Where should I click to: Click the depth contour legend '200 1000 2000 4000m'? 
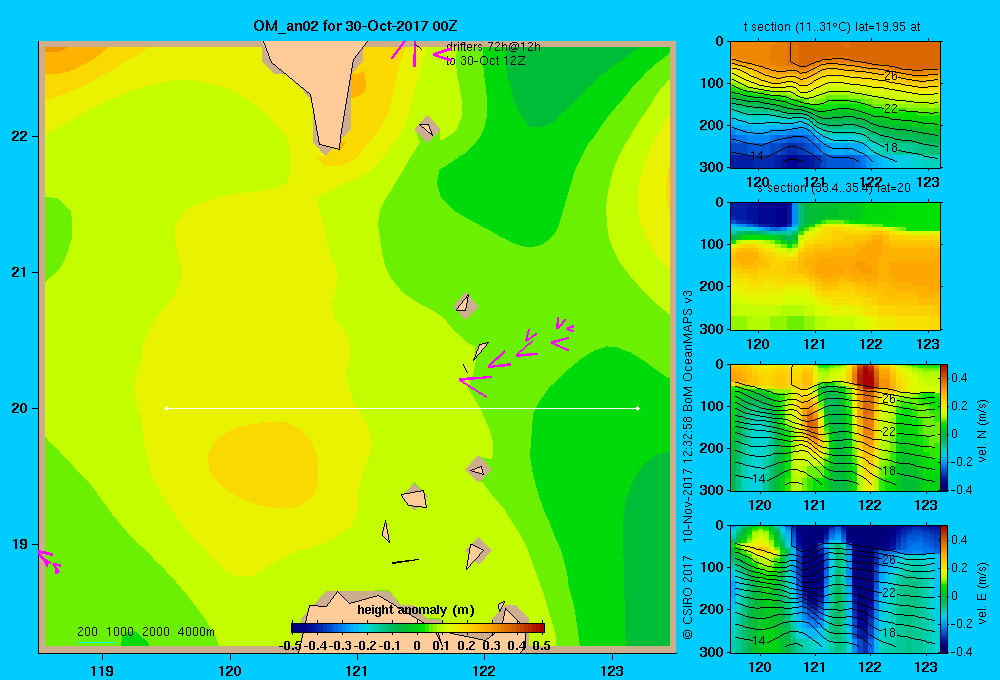[146, 632]
